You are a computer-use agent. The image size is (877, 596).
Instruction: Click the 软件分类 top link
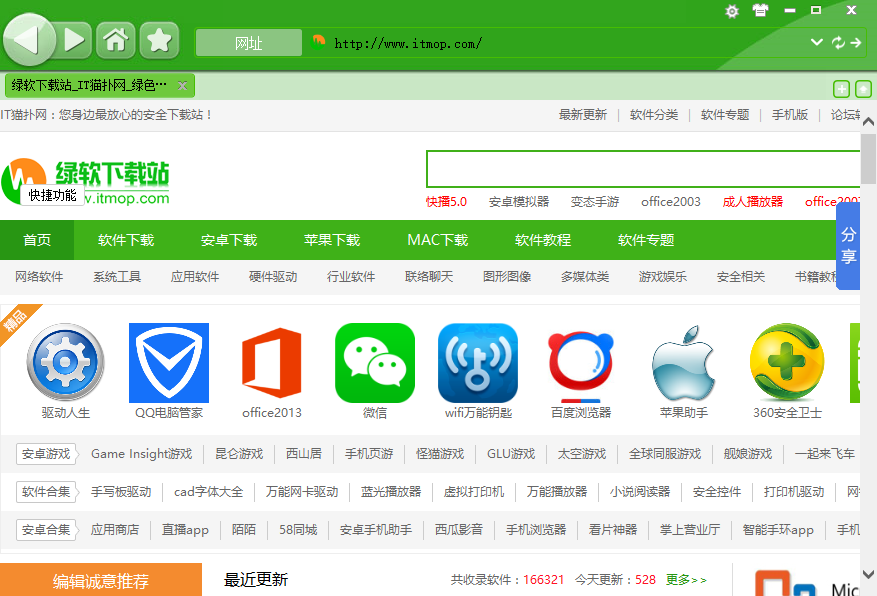point(654,115)
